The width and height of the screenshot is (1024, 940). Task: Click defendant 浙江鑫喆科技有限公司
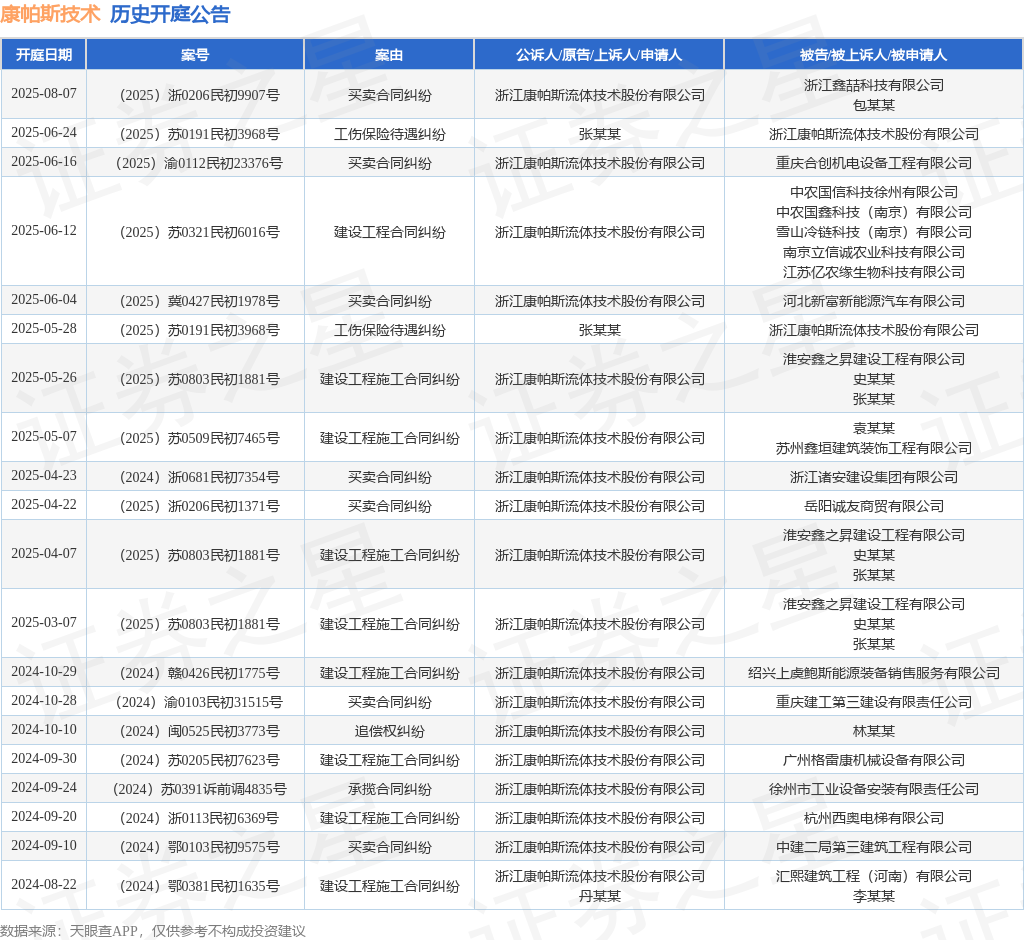pos(874,85)
